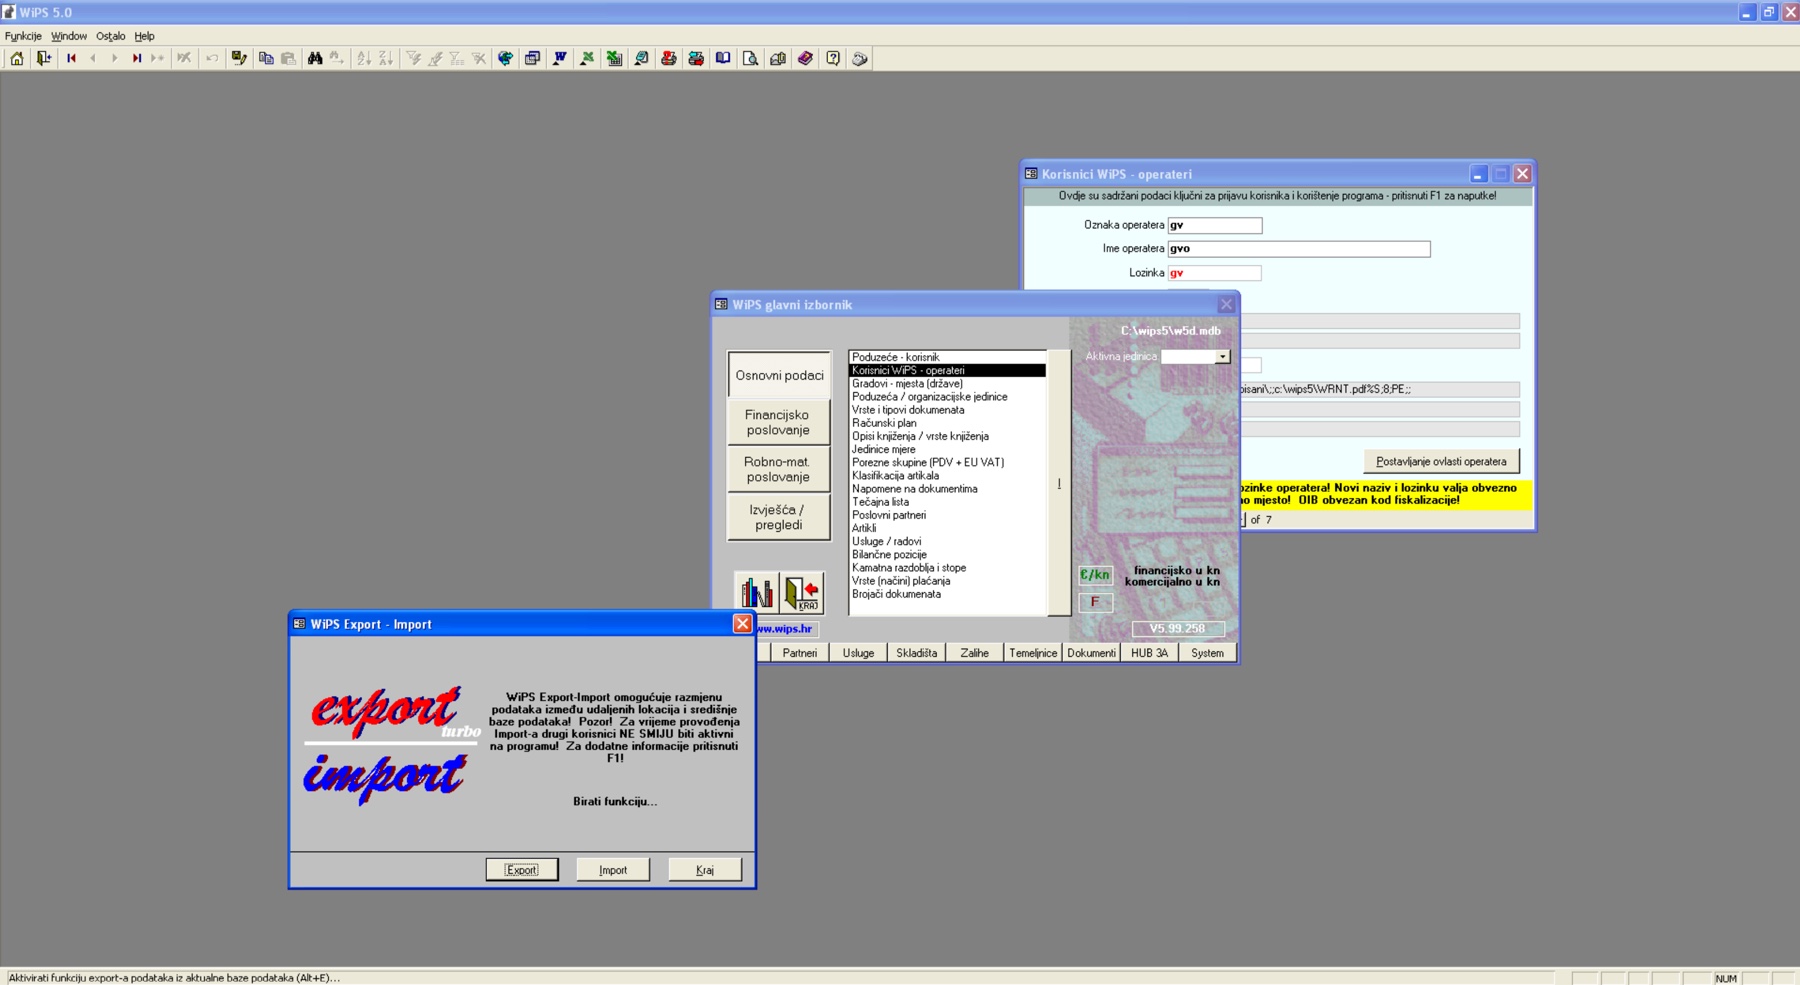The height and width of the screenshot is (985, 1800).
Task: Click the next record arrow icon
Action: (115, 58)
